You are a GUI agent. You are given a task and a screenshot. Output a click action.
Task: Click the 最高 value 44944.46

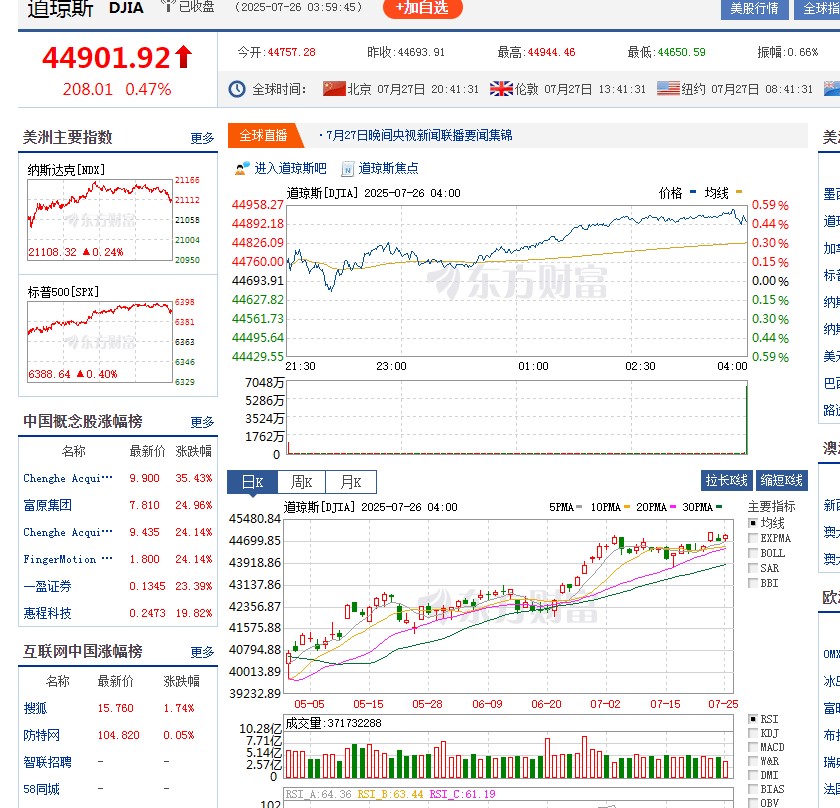point(551,52)
